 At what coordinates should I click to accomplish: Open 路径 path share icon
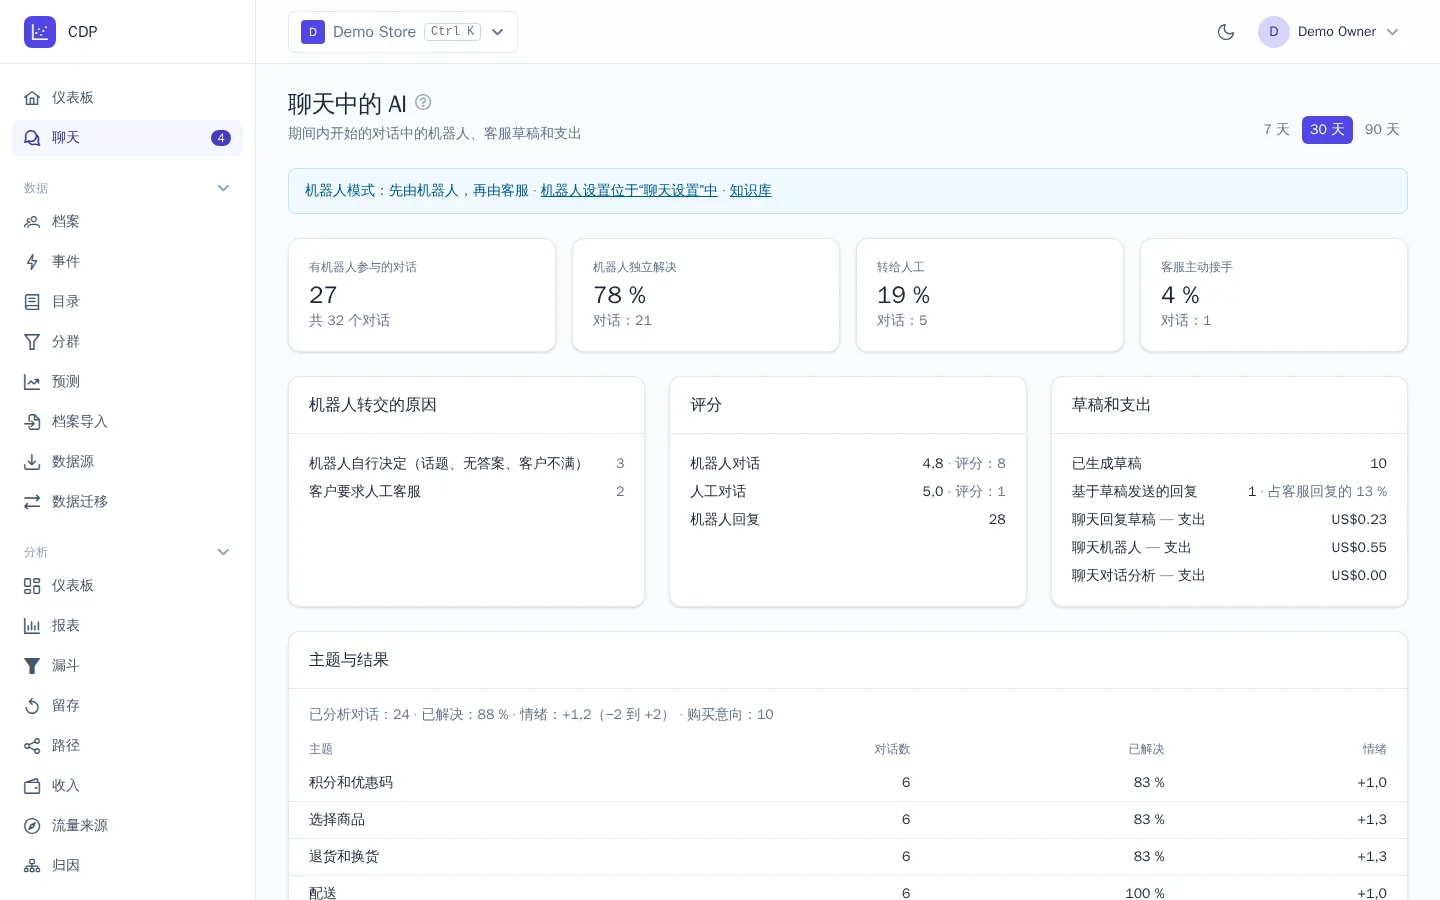tap(32, 746)
